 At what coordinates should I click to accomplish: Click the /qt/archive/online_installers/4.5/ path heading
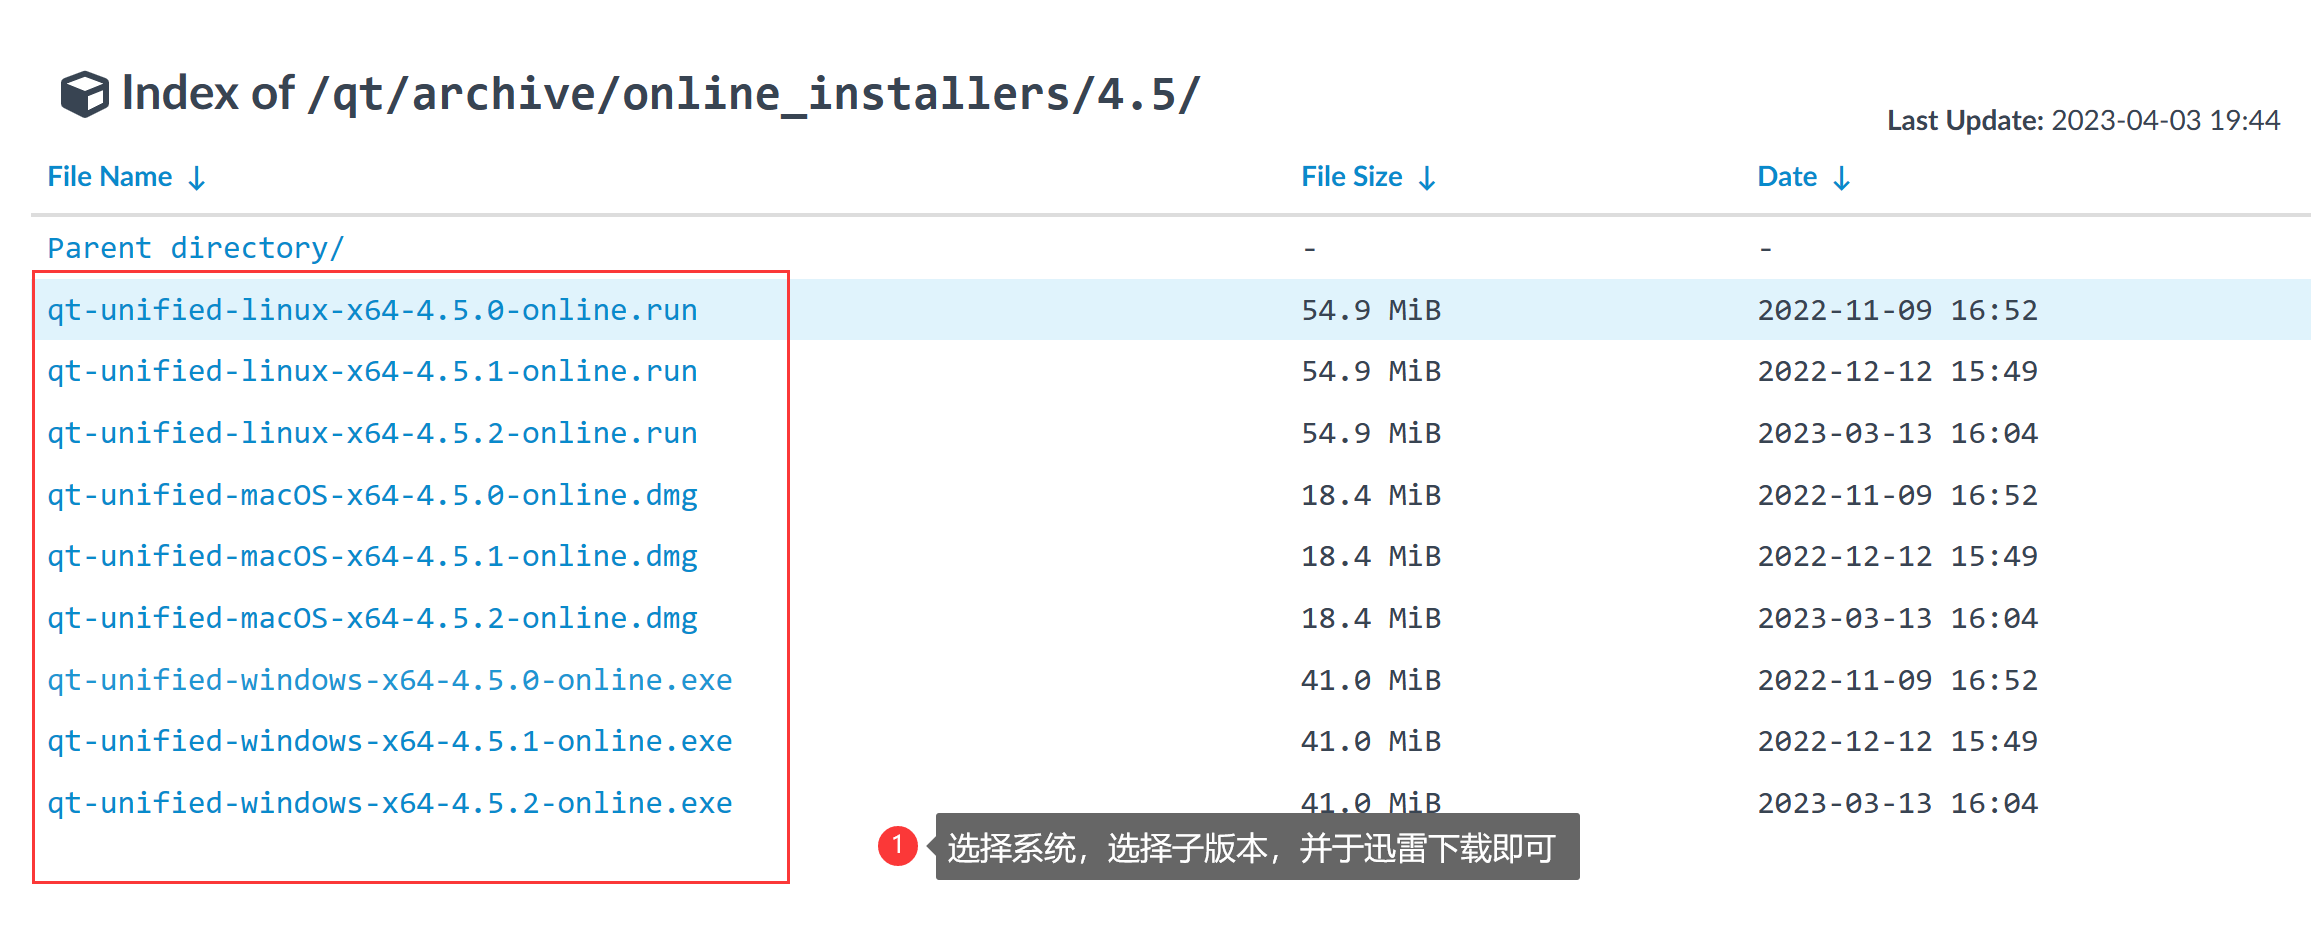pos(755,95)
